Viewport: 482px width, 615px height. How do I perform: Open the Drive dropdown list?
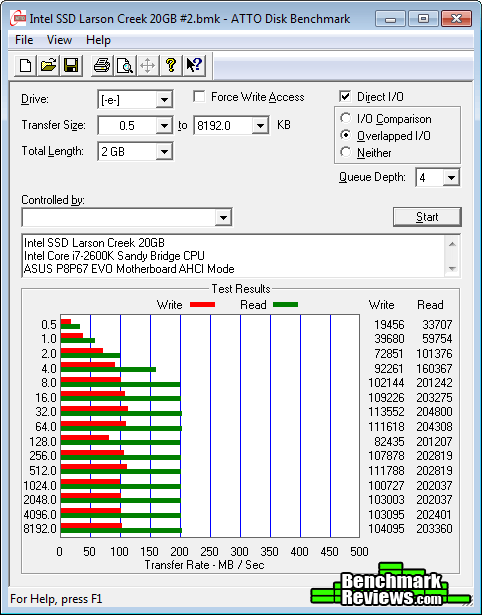[x=164, y=100]
